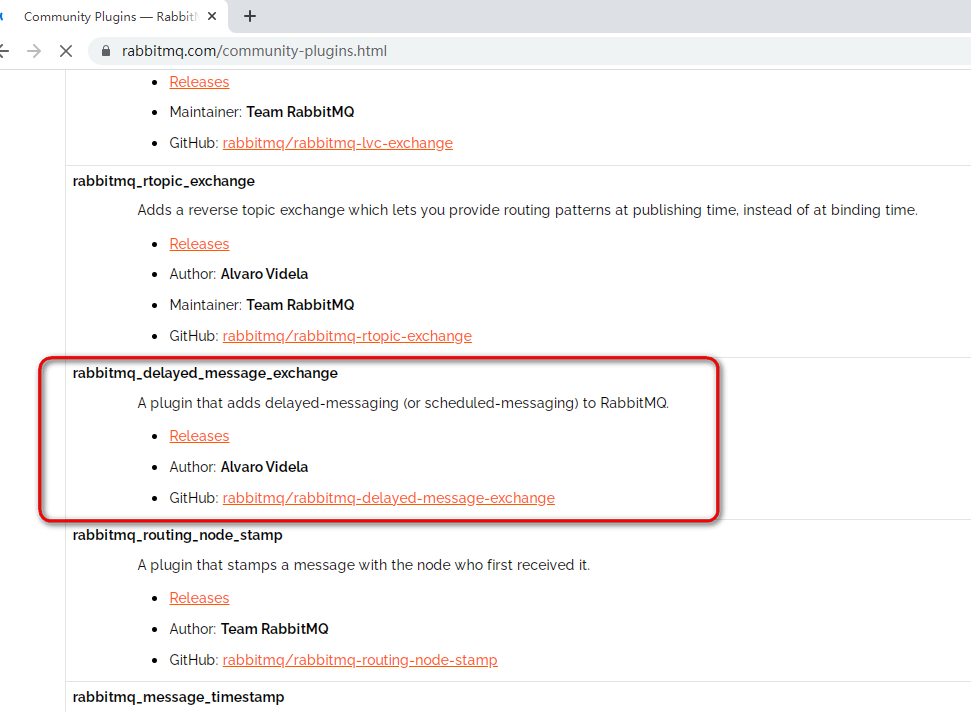This screenshot has height=712, width=971.
Task: Open rabbitmq/rabbitmq-routing-node-stamp GitHub link
Action: [360, 660]
